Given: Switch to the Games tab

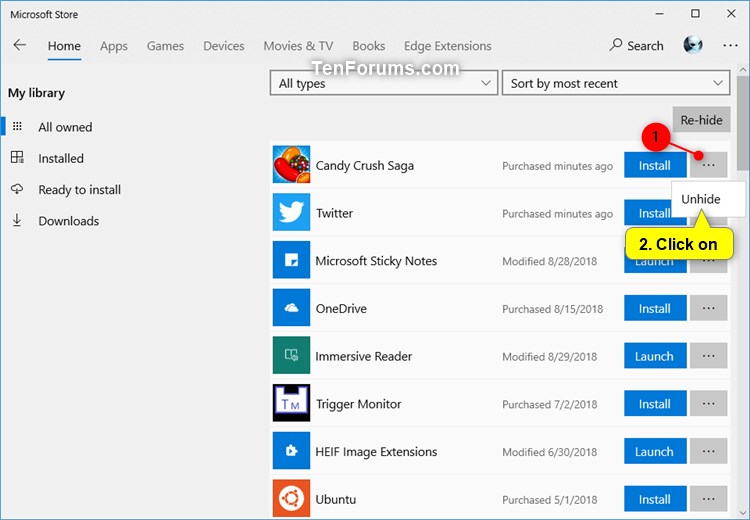Looking at the screenshot, I should click(165, 46).
